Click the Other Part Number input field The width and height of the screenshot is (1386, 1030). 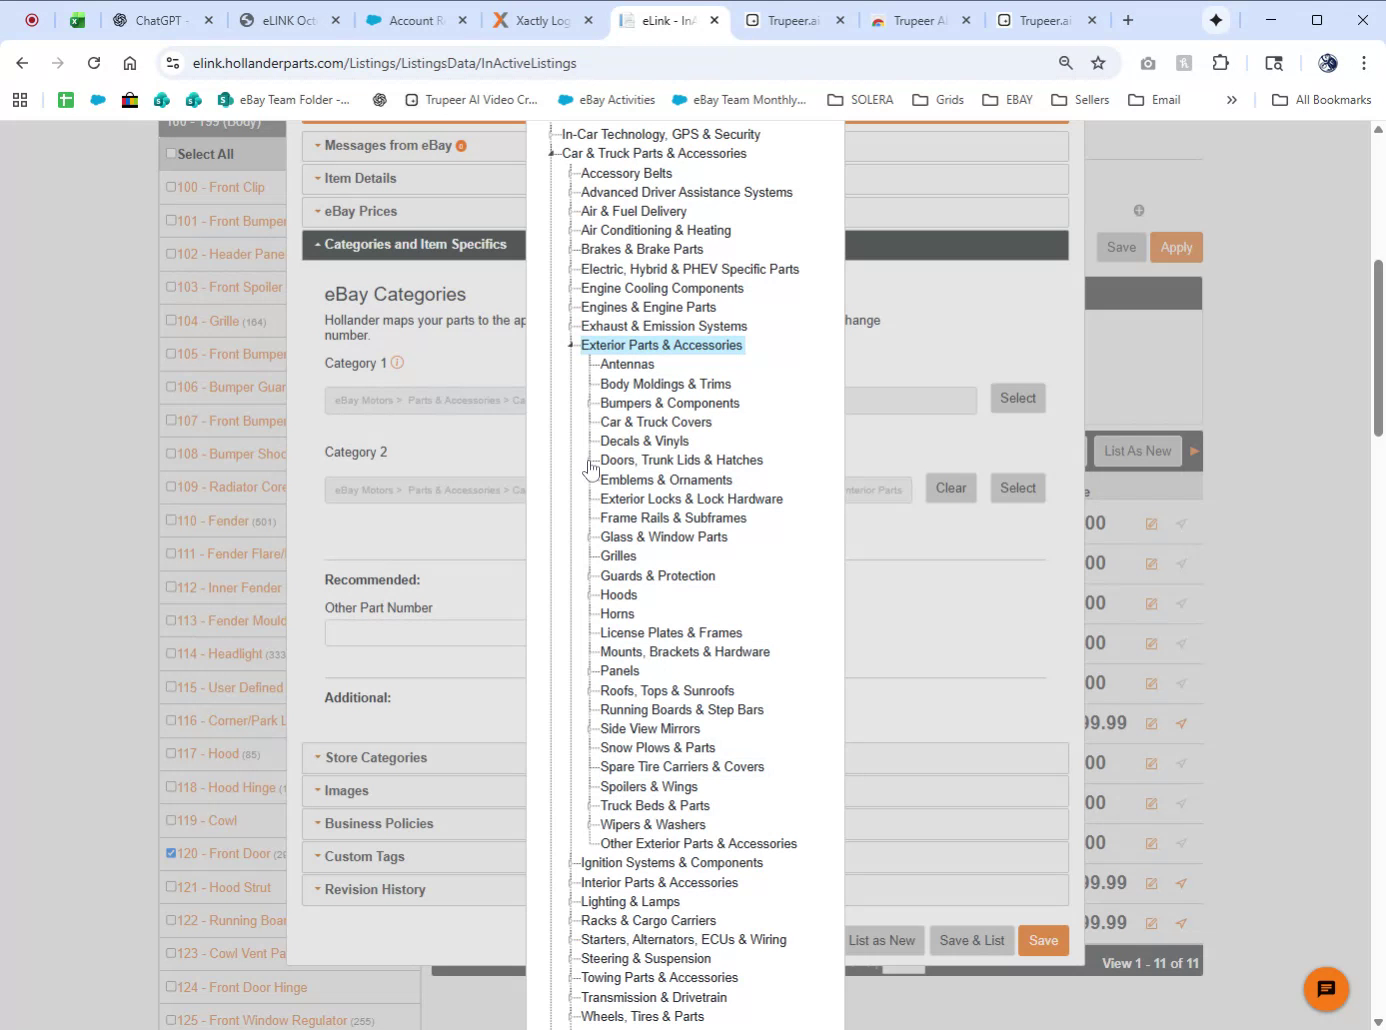[425, 633]
